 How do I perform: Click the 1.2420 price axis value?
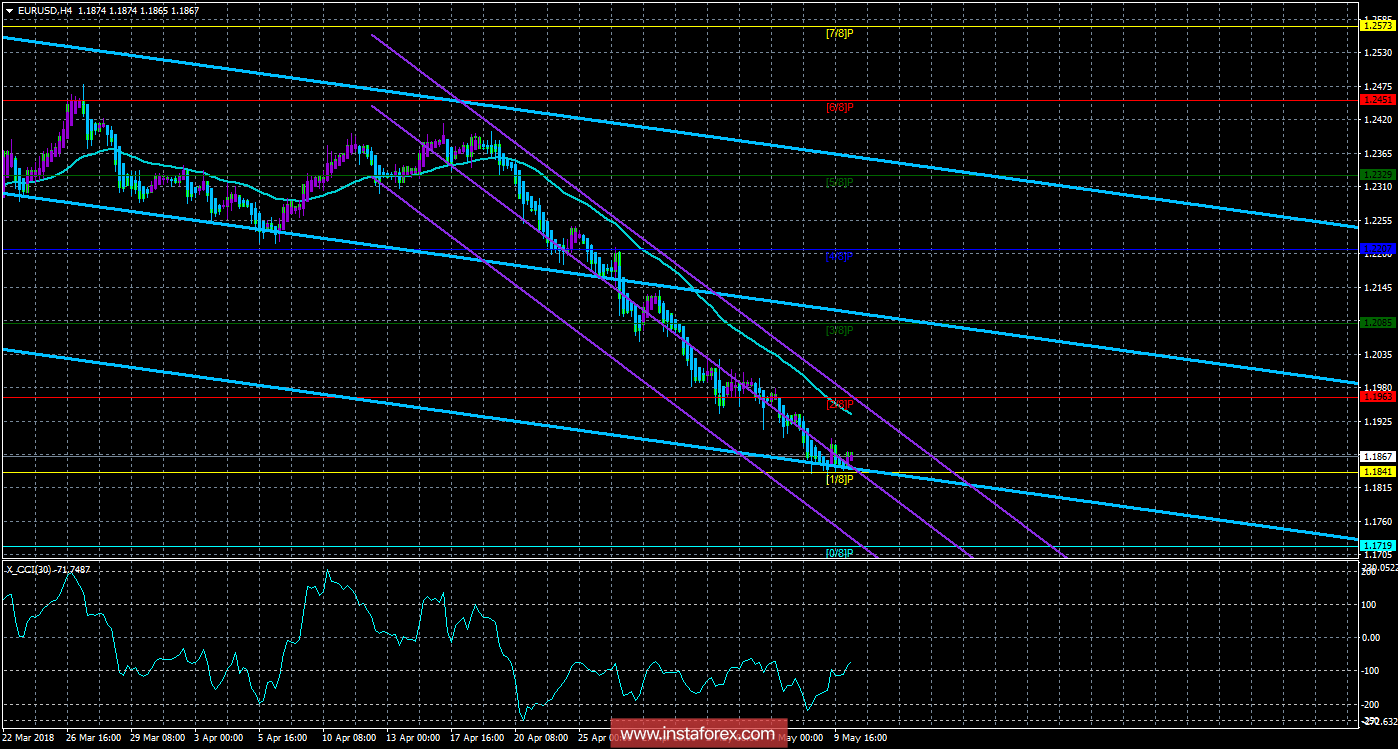tap(1376, 119)
